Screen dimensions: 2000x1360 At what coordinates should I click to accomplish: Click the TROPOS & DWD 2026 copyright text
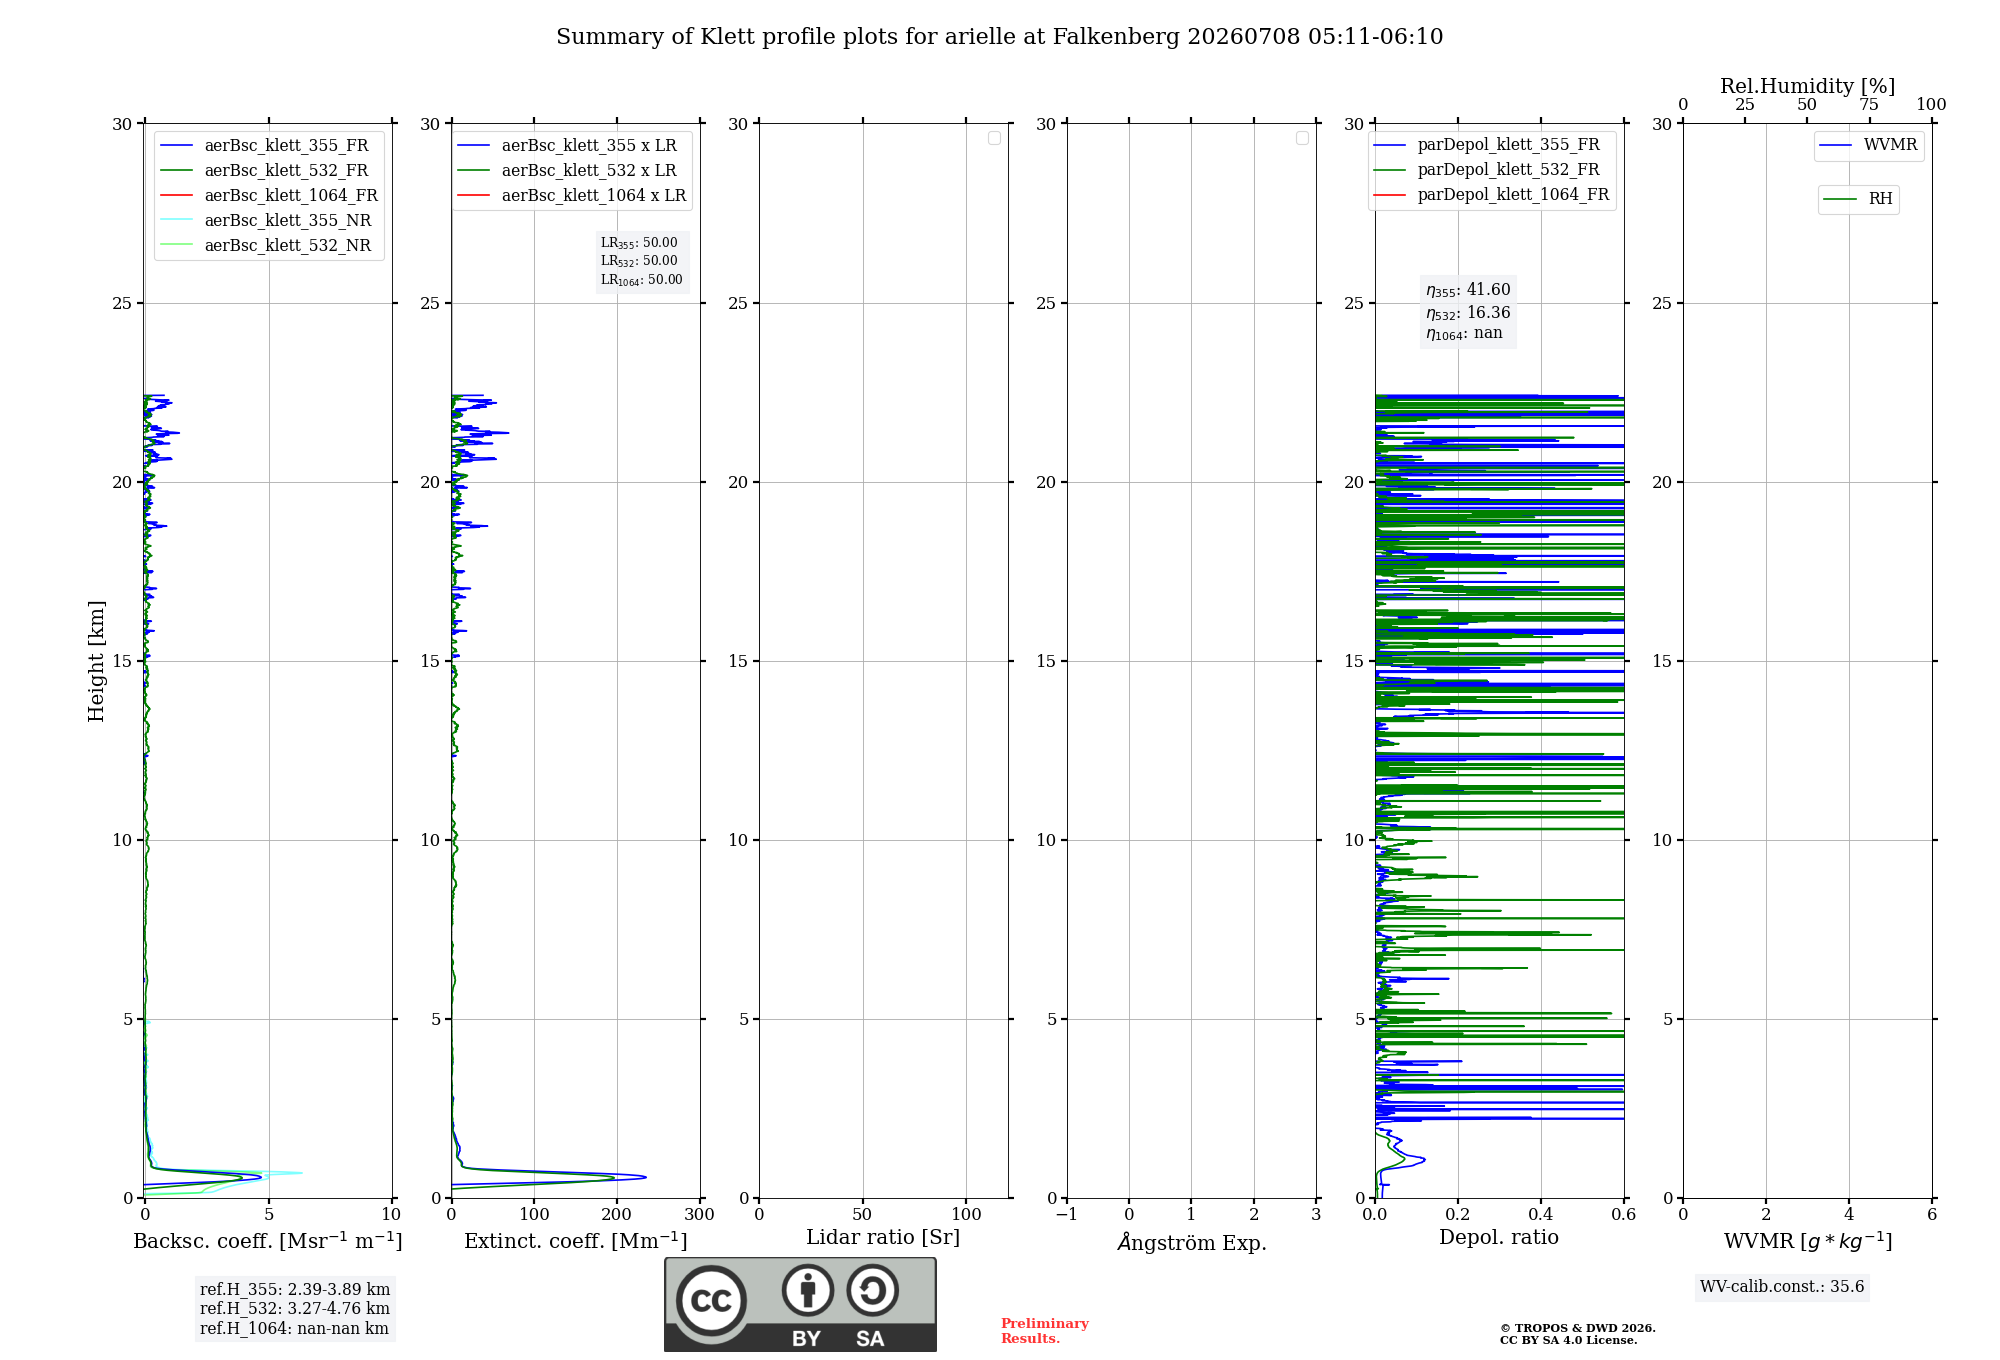click(1578, 1334)
